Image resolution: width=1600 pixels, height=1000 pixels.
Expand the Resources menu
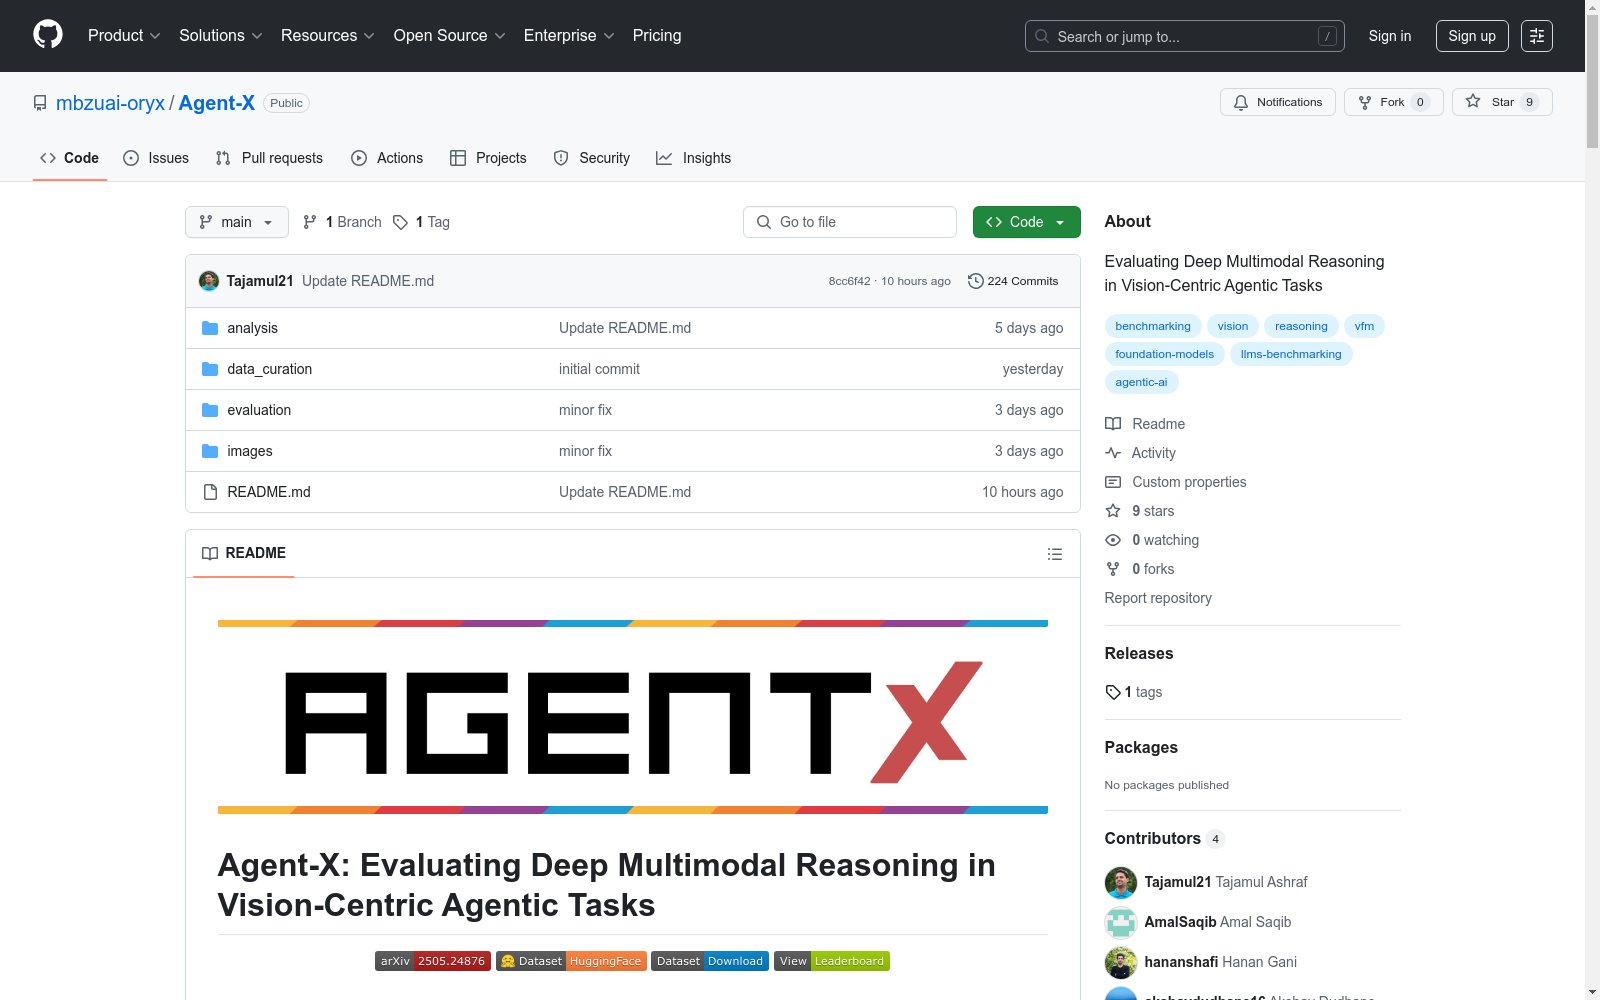[328, 36]
